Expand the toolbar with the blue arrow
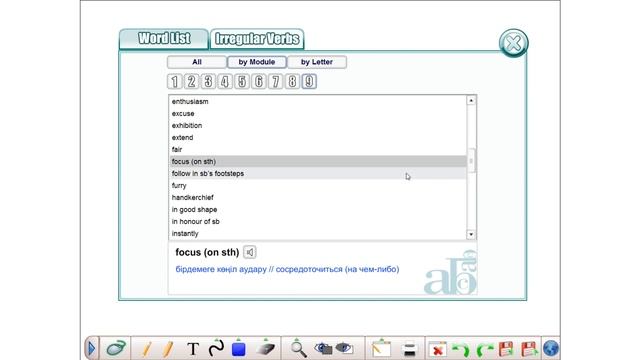The width and height of the screenshot is (640, 360). 91,349
